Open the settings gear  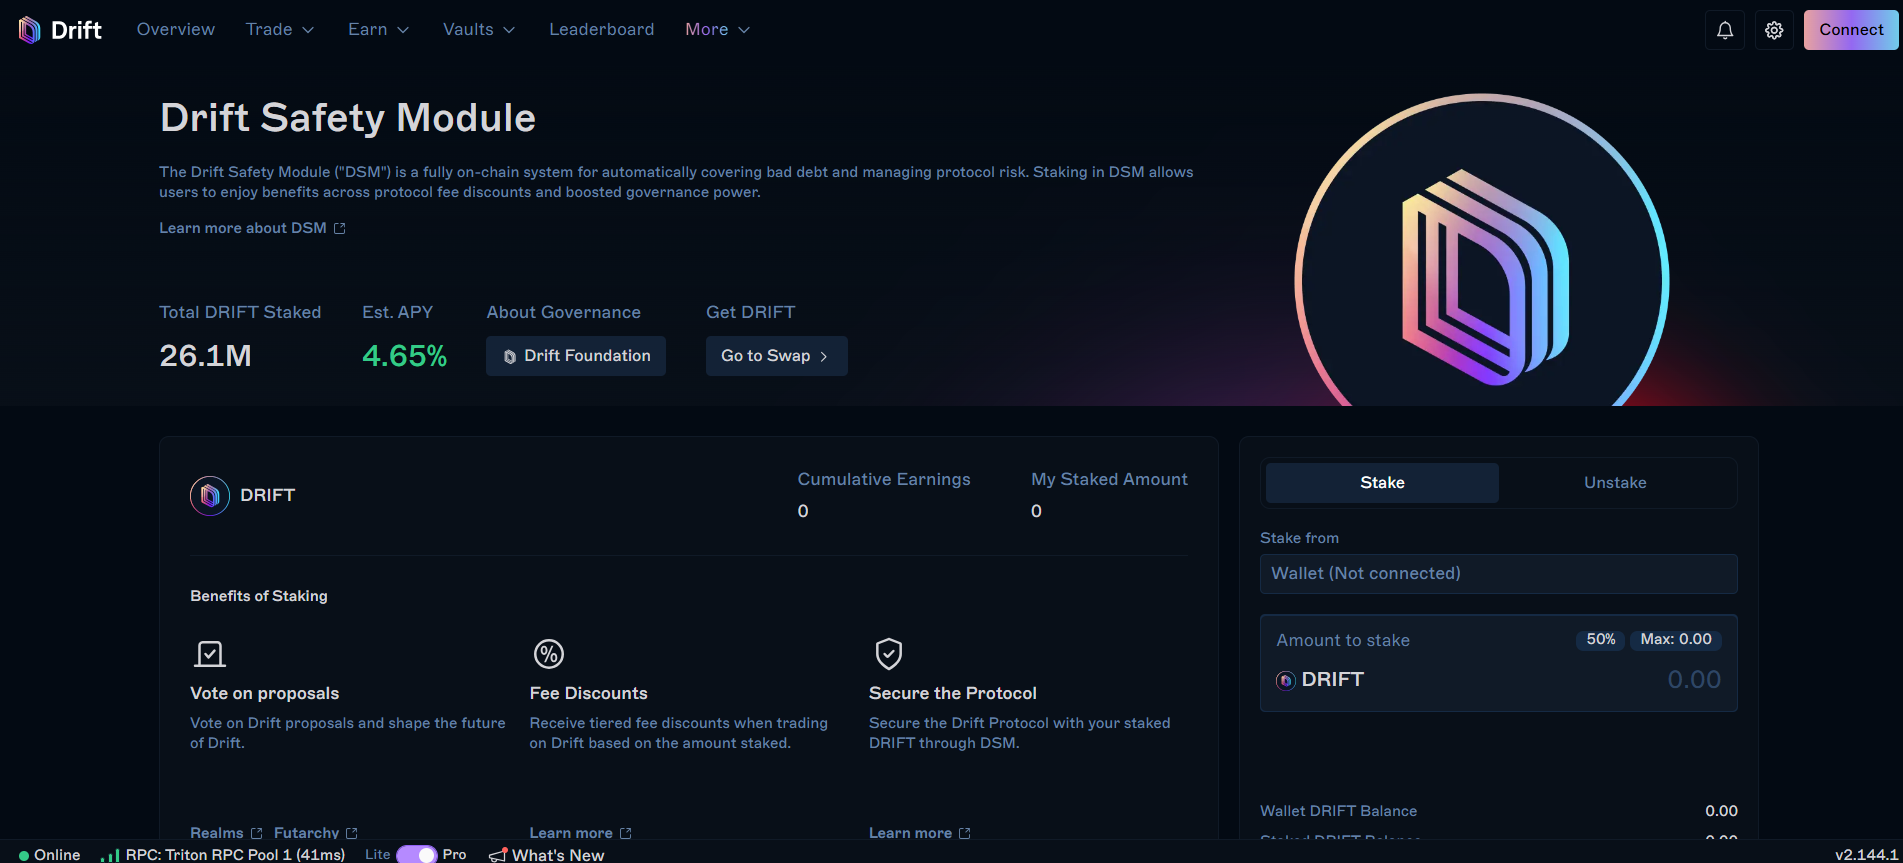tap(1774, 30)
